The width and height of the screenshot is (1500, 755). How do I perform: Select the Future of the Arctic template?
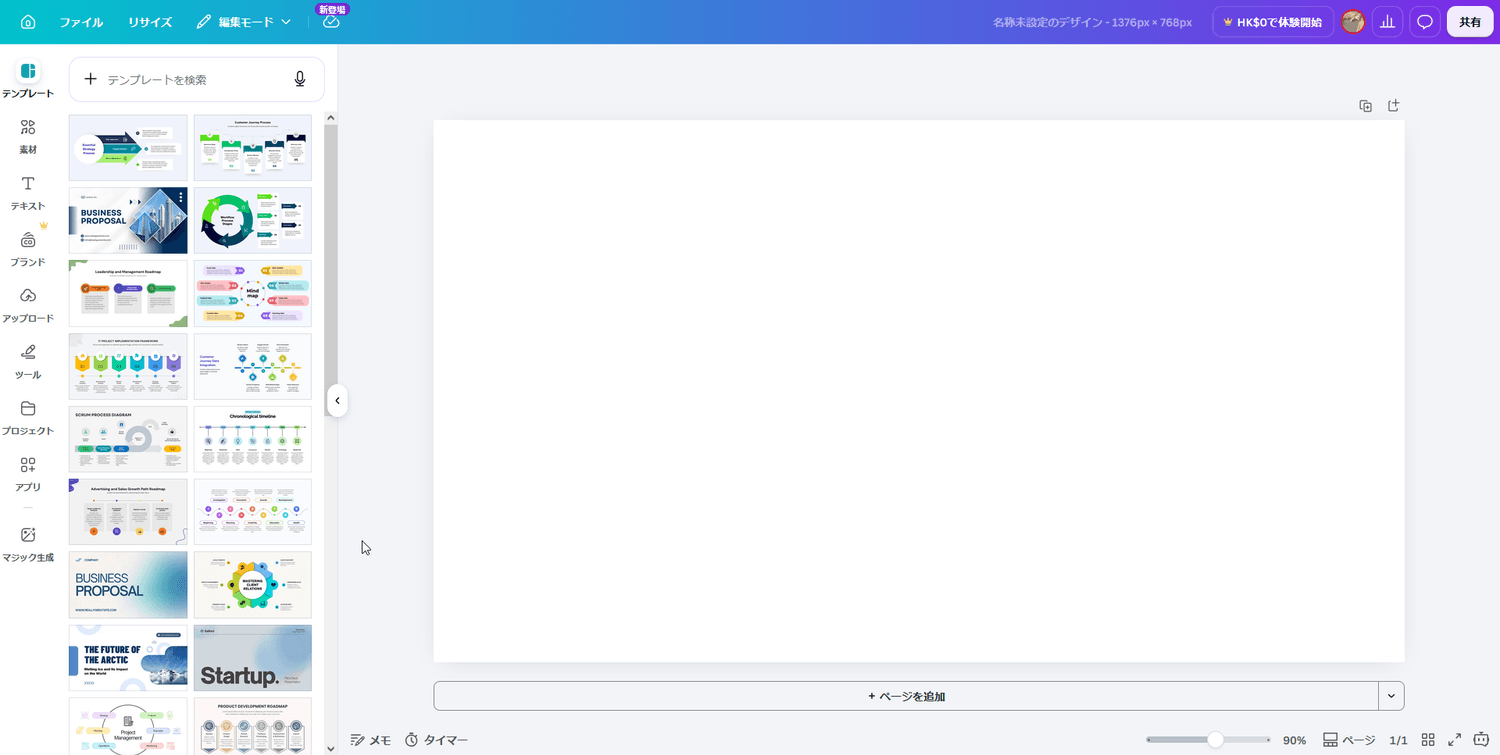(128, 658)
